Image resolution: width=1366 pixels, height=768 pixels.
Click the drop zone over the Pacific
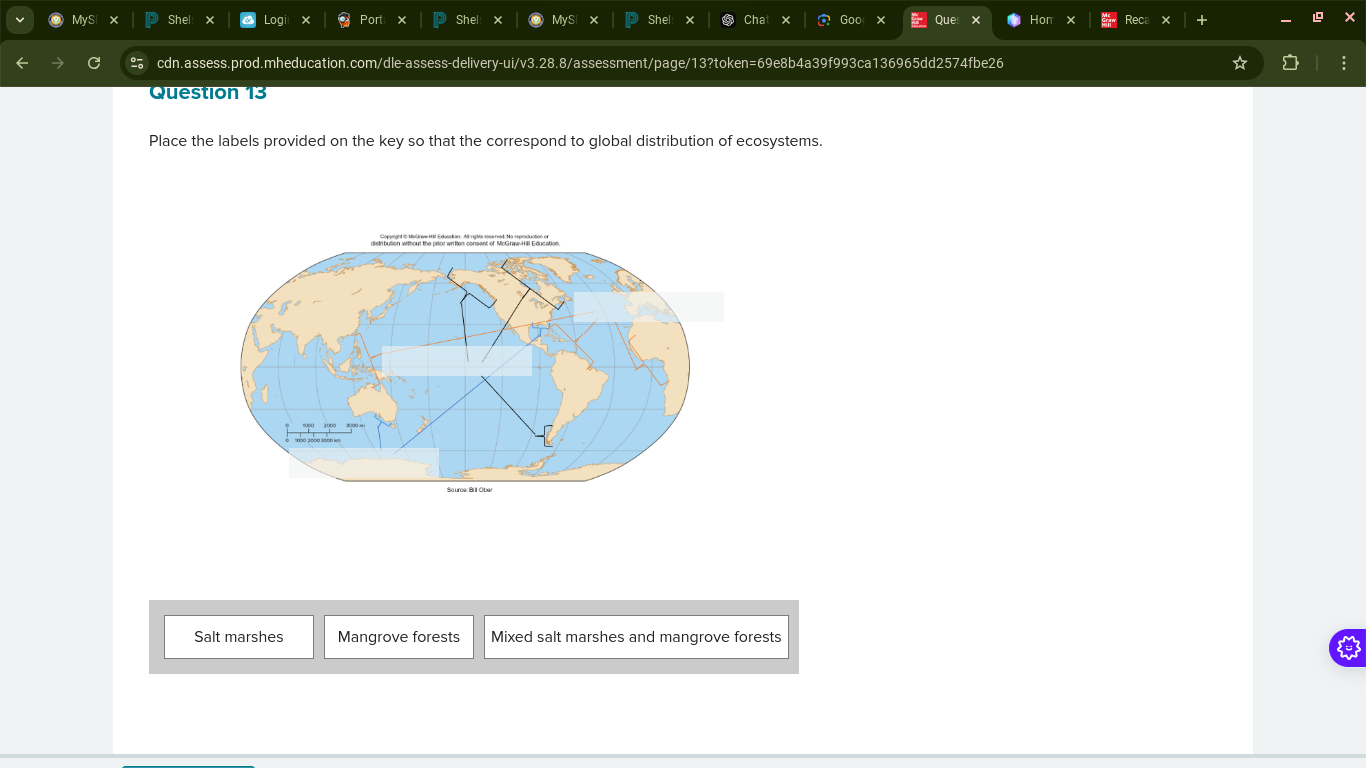click(457, 361)
